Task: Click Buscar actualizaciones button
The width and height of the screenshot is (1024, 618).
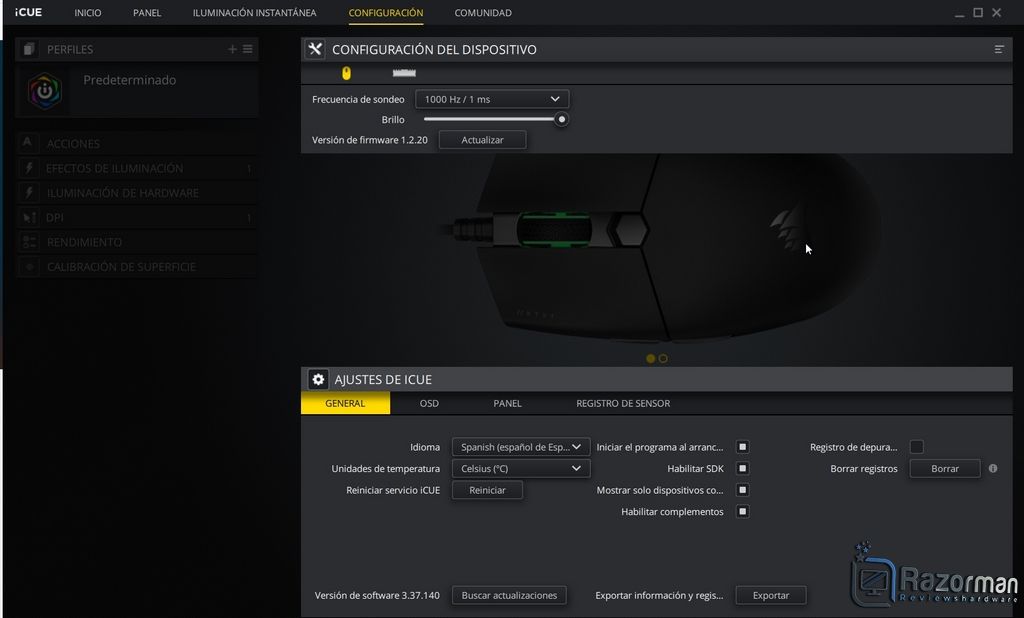Action: tap(509, 595)
